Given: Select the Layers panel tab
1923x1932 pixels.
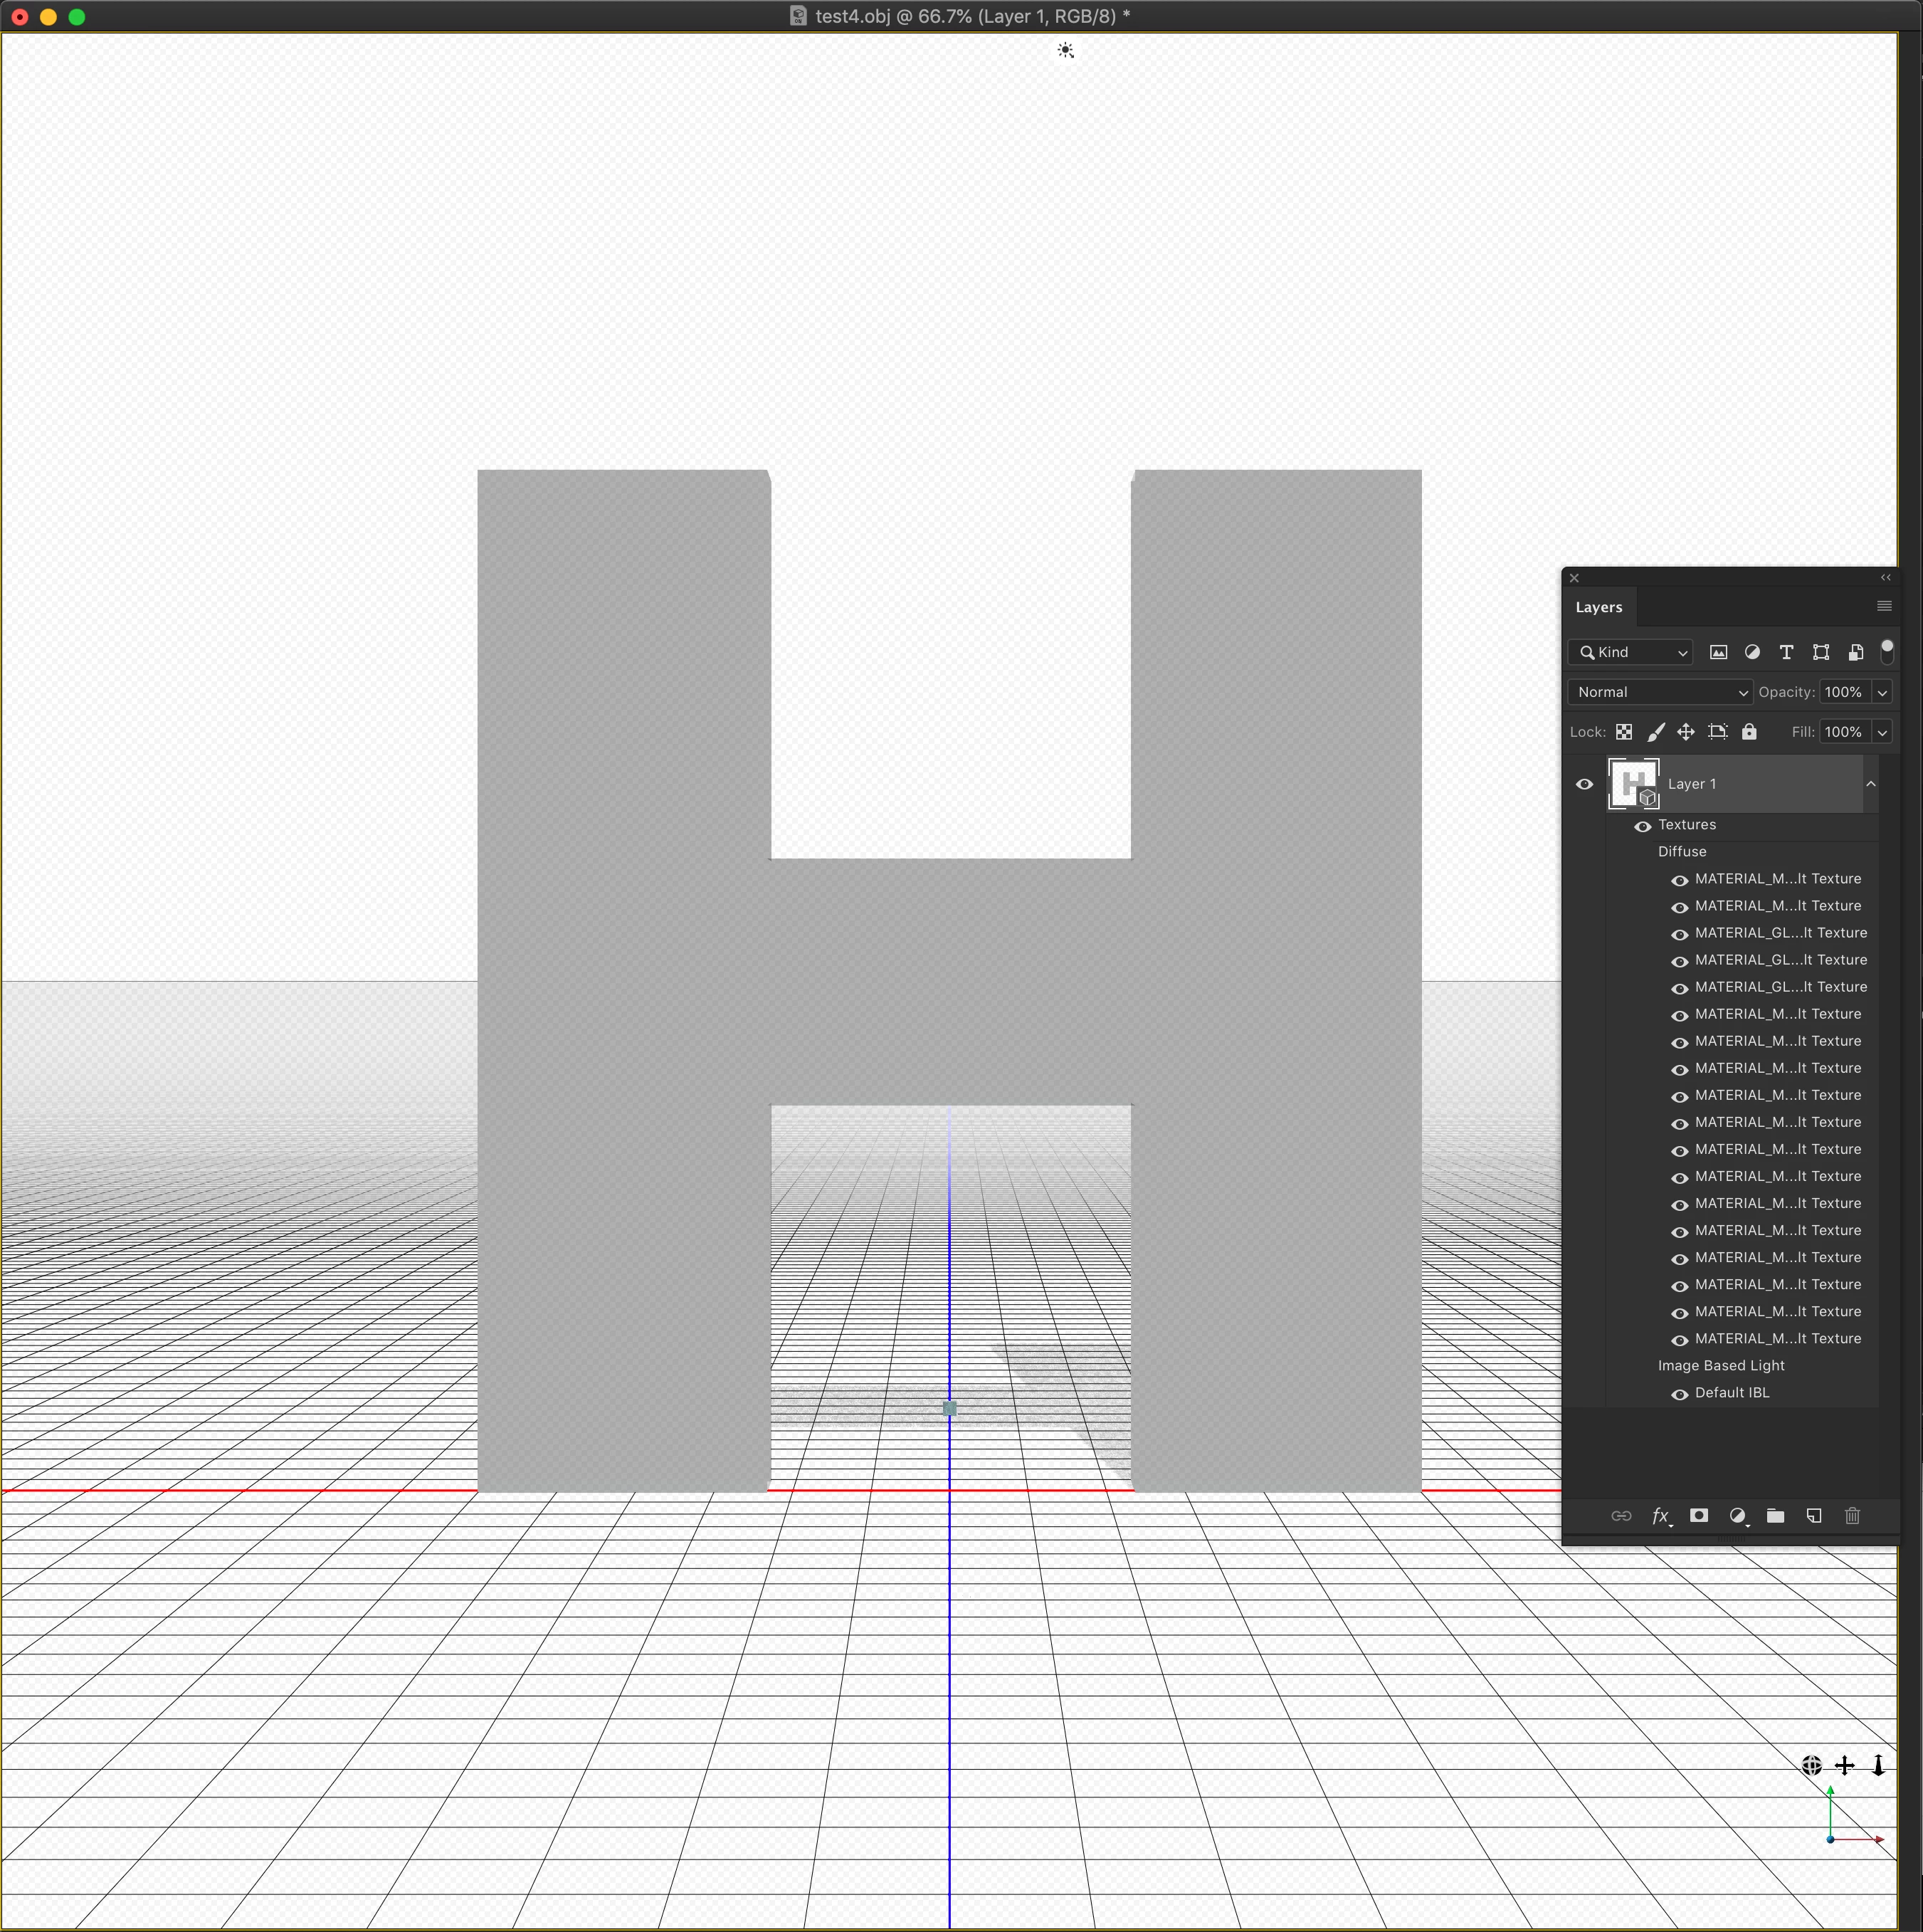Looking at the screenshot, I should [x=1598, y=607].
